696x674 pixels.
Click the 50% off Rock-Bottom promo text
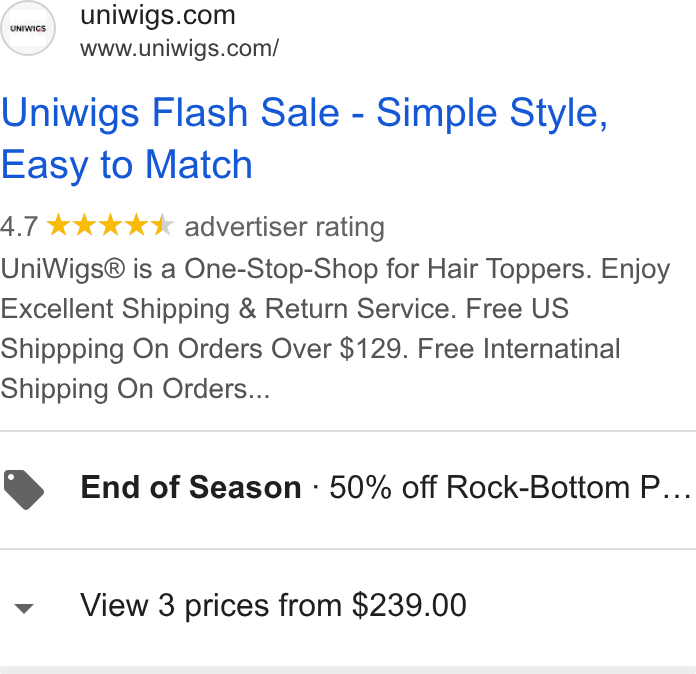tap(510, 488)
